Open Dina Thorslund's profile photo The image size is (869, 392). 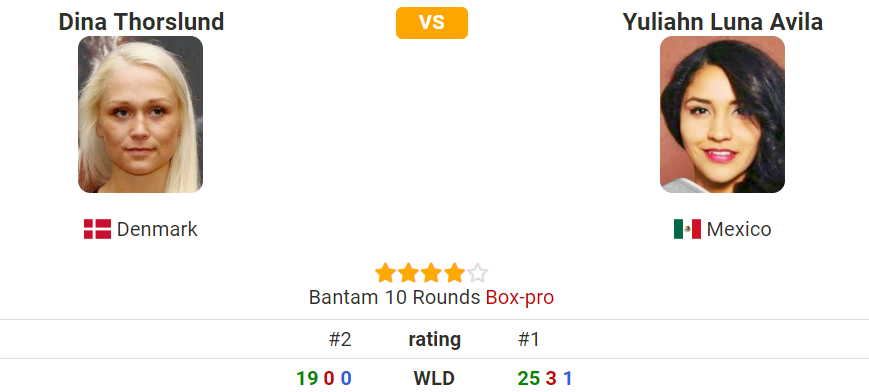(x=140, y=115)
